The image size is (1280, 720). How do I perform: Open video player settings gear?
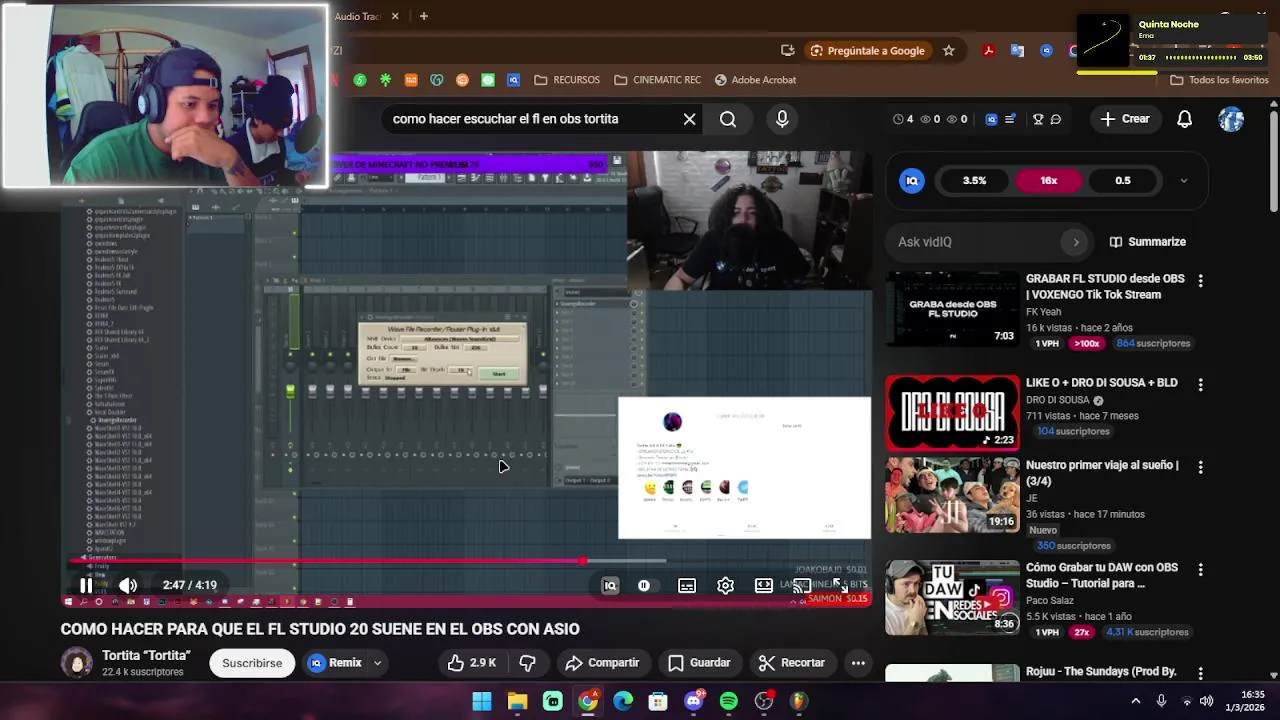(x=725, y=586)
